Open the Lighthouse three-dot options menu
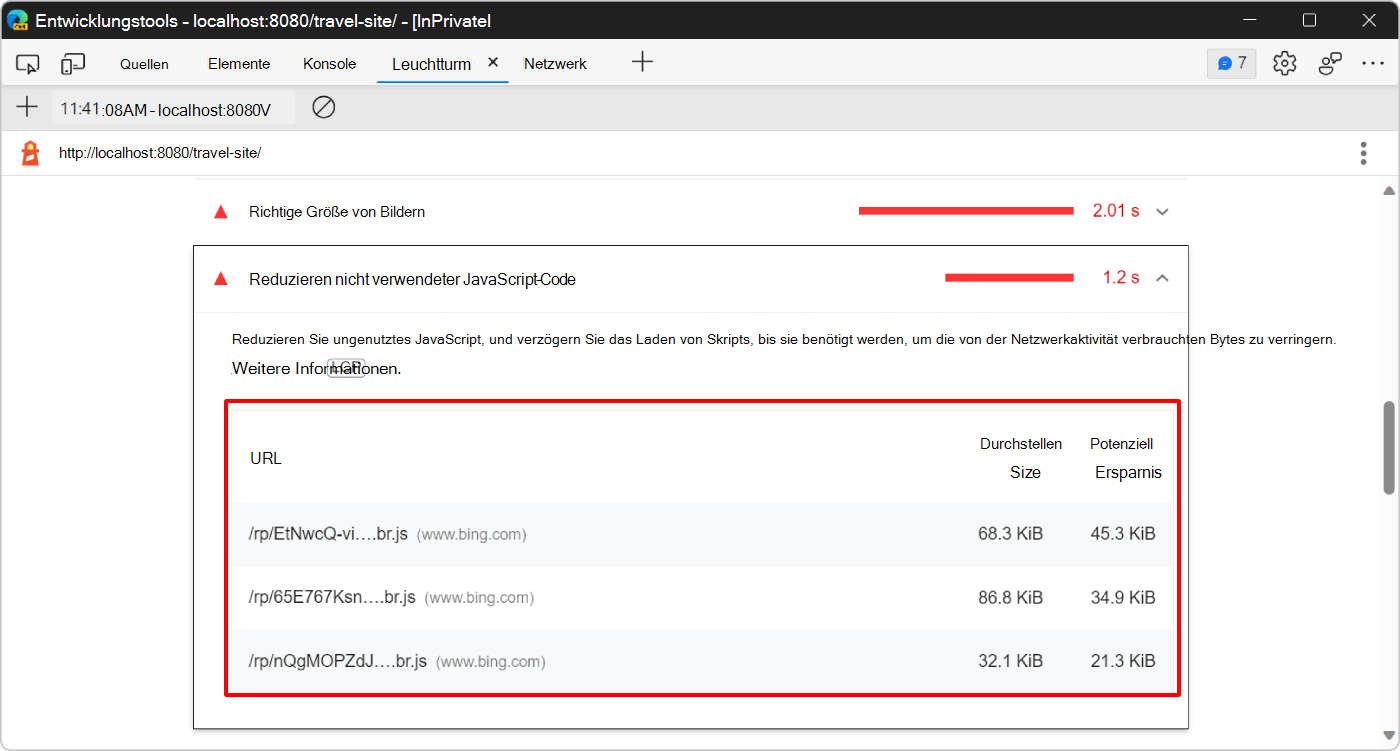Viewport: 1400px width, 751px height. pyautogui.click(x=1363, y=153)
